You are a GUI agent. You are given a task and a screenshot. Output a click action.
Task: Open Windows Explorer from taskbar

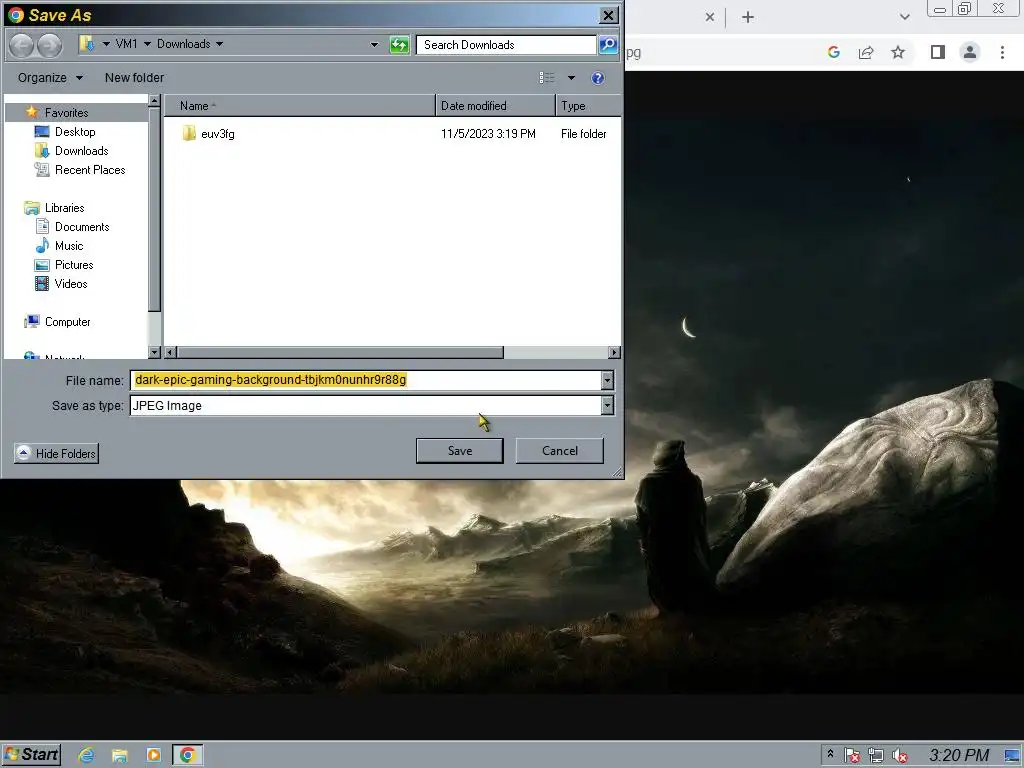pyautogui.click(x=120, y=755)
